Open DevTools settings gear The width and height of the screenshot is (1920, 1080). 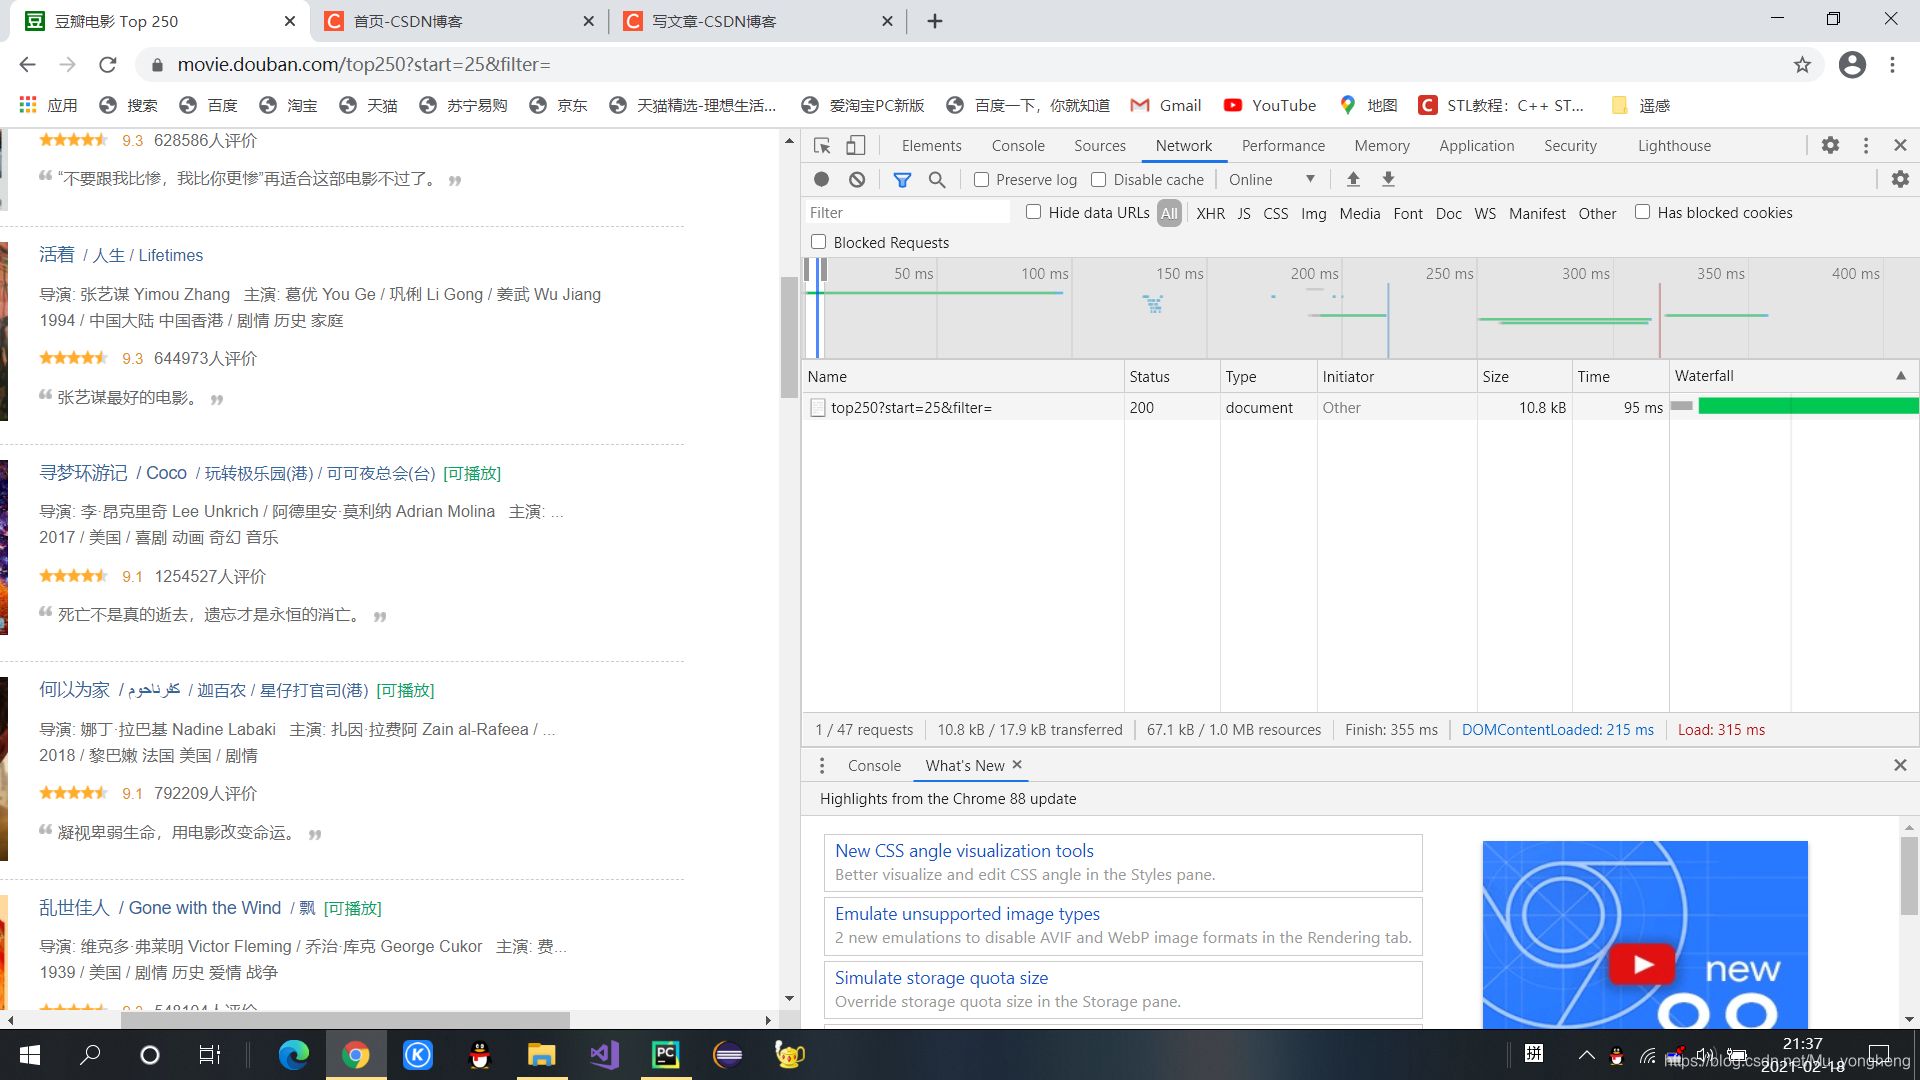[x=1830, y=146]
